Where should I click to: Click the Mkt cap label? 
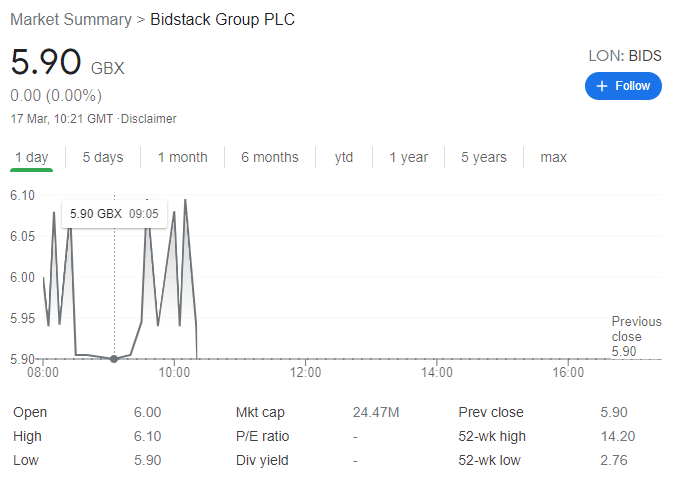point(260,412)
